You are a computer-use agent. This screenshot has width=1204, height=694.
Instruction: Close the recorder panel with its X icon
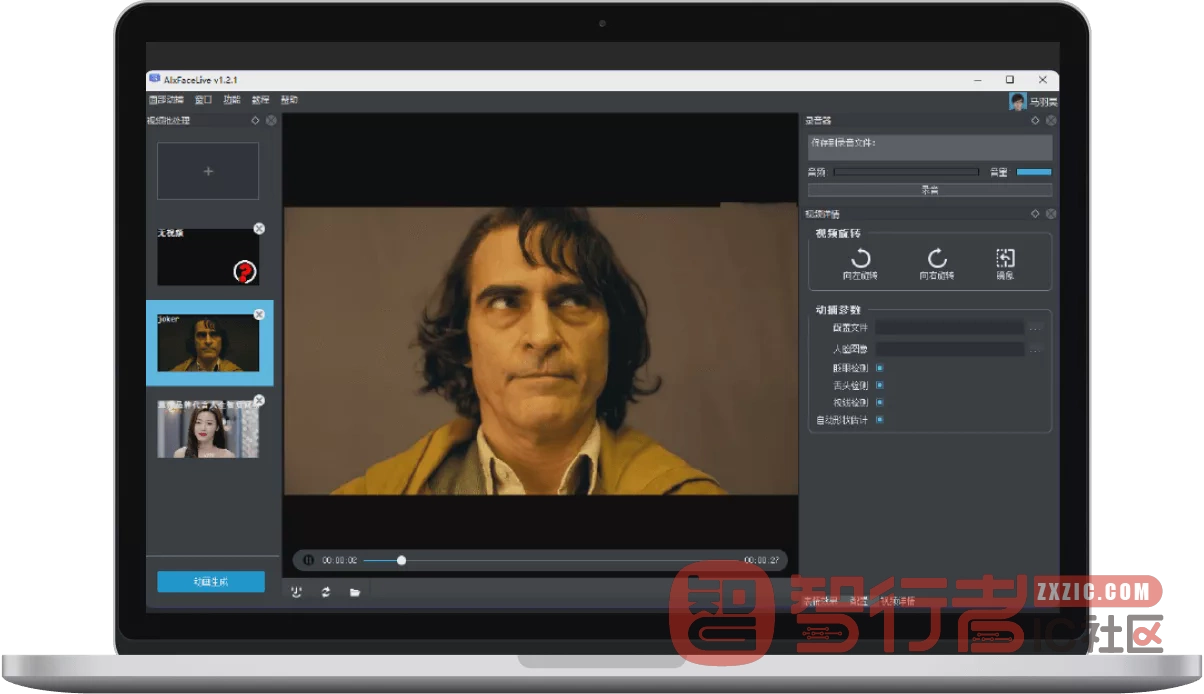(1051, 120)
